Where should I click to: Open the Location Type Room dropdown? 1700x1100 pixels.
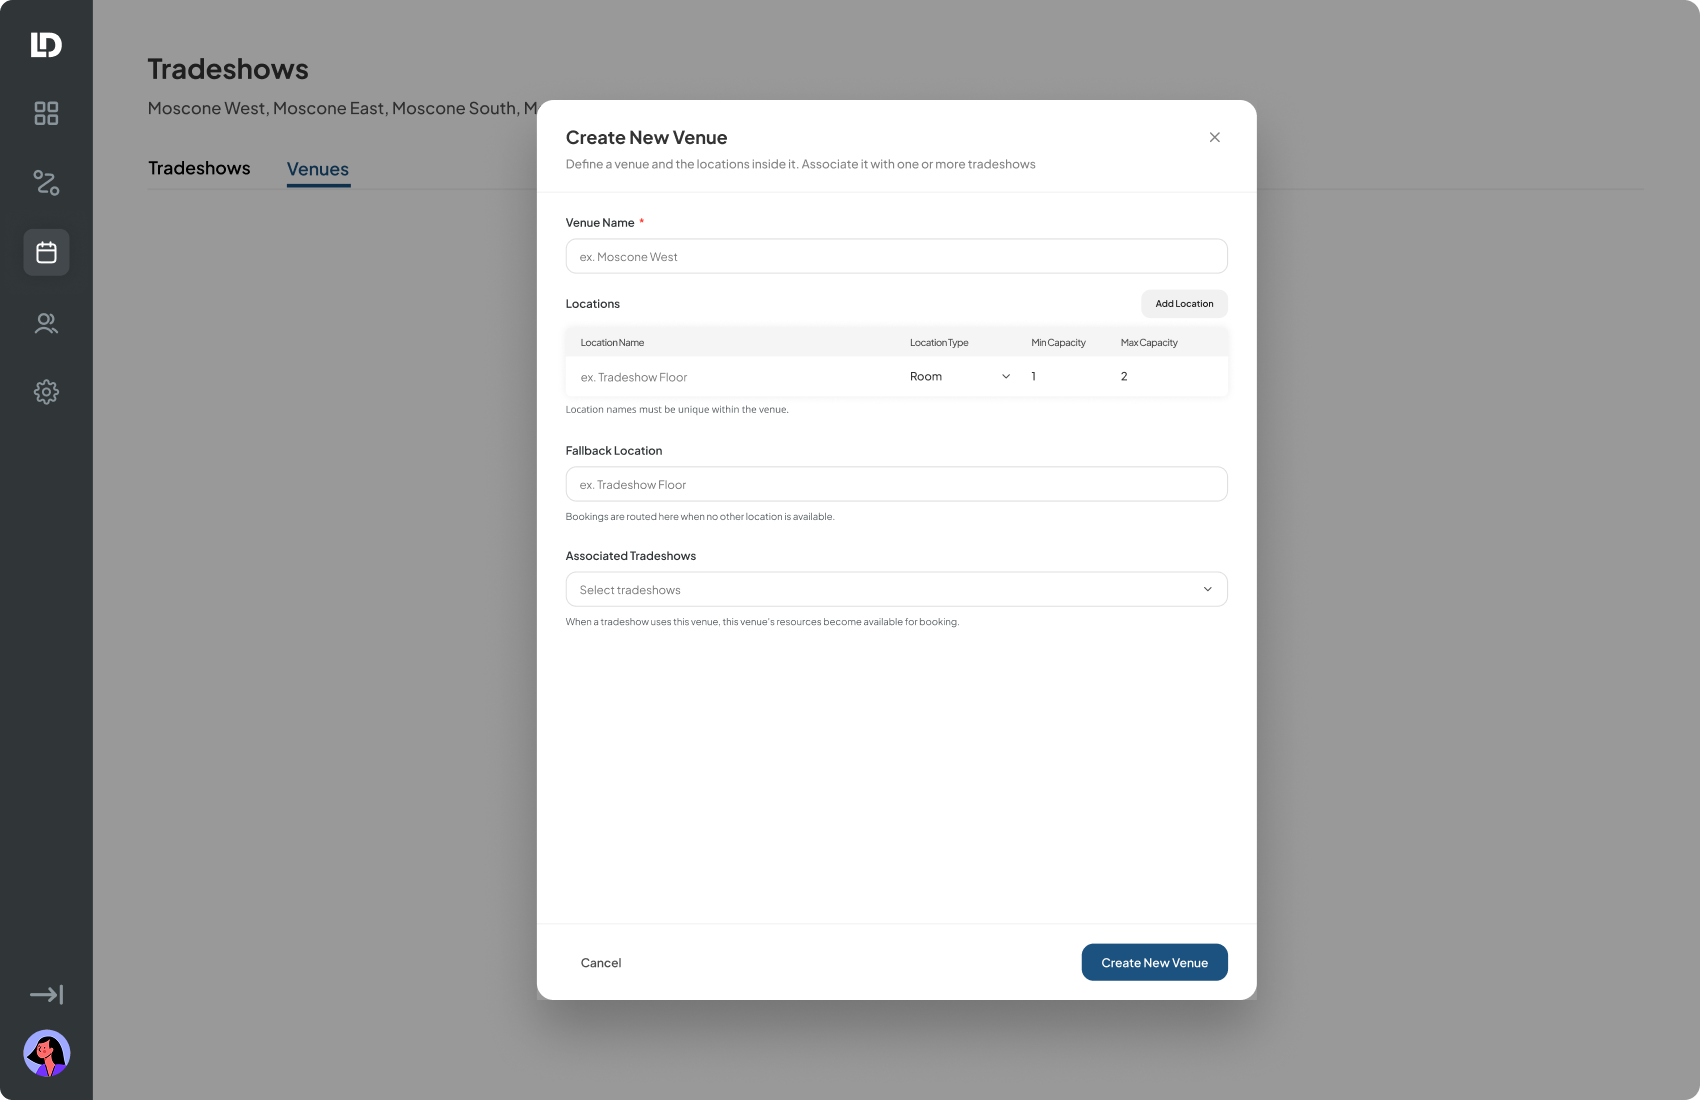[960, 377]
